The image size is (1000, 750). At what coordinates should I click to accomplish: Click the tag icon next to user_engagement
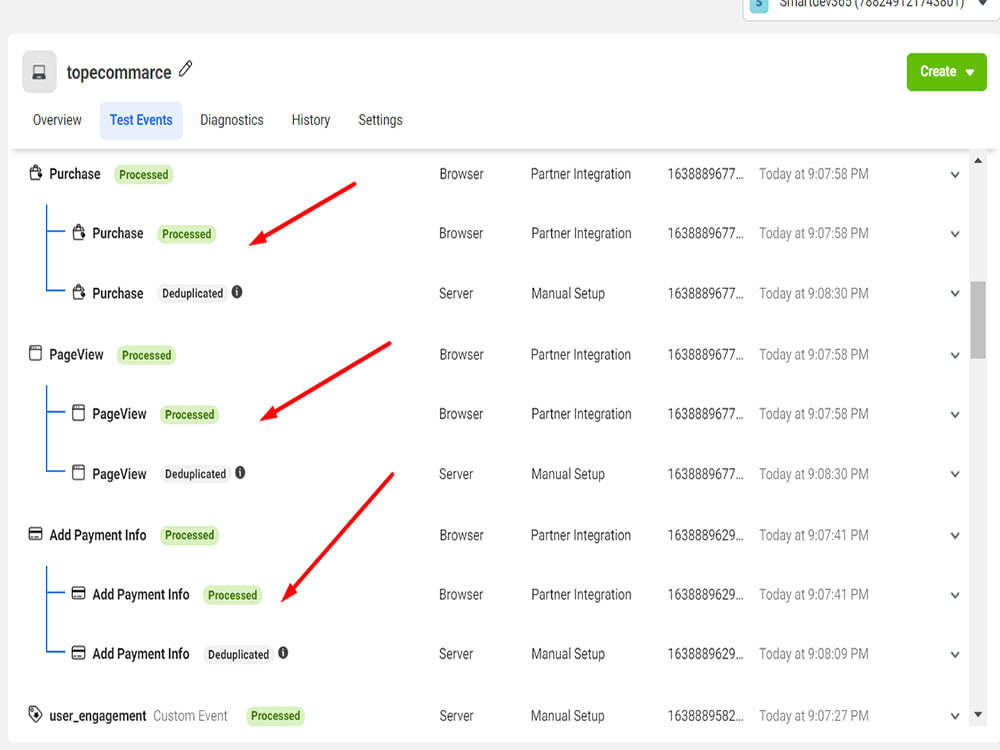click(x=35, y=715)
